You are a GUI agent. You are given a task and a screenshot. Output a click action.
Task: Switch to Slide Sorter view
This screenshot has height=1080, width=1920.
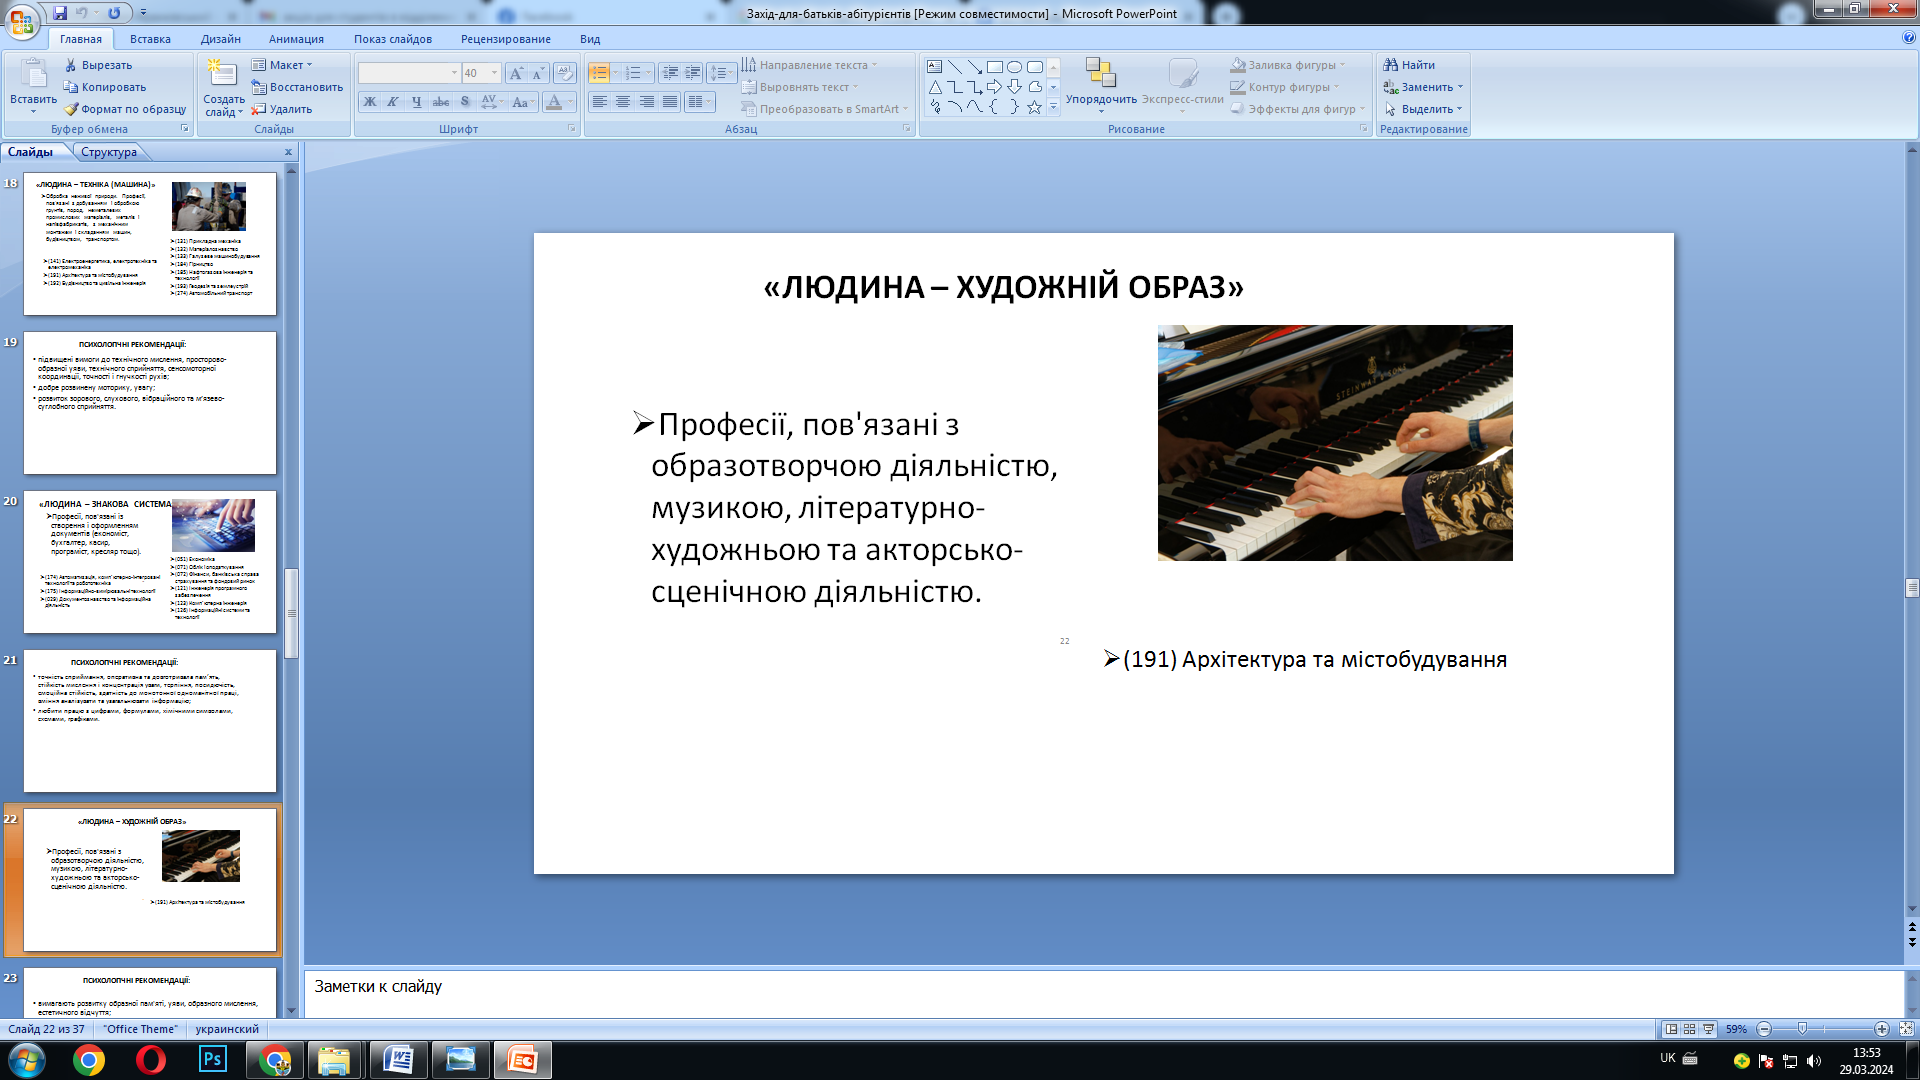1689,1029
